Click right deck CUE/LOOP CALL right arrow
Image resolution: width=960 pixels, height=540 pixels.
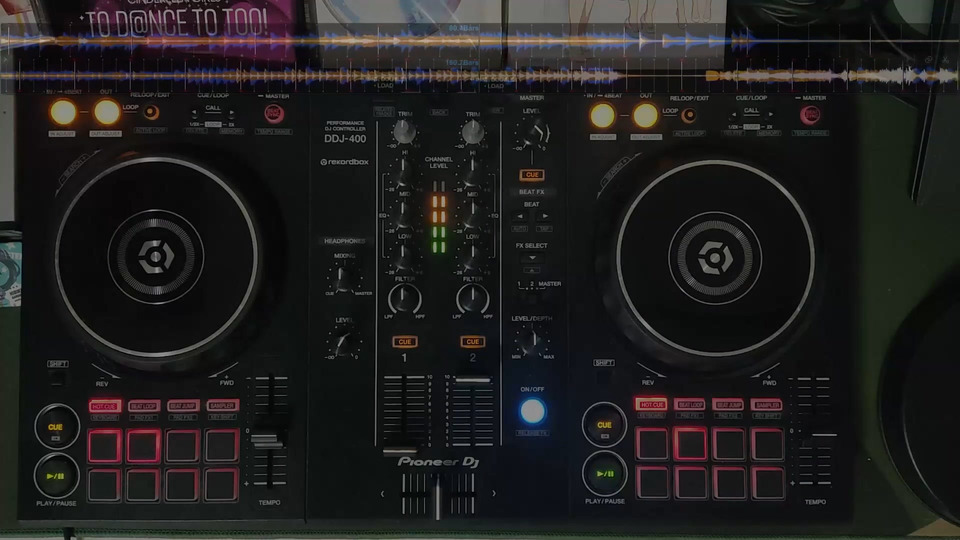pyautogui.click(x=770, y=115)
